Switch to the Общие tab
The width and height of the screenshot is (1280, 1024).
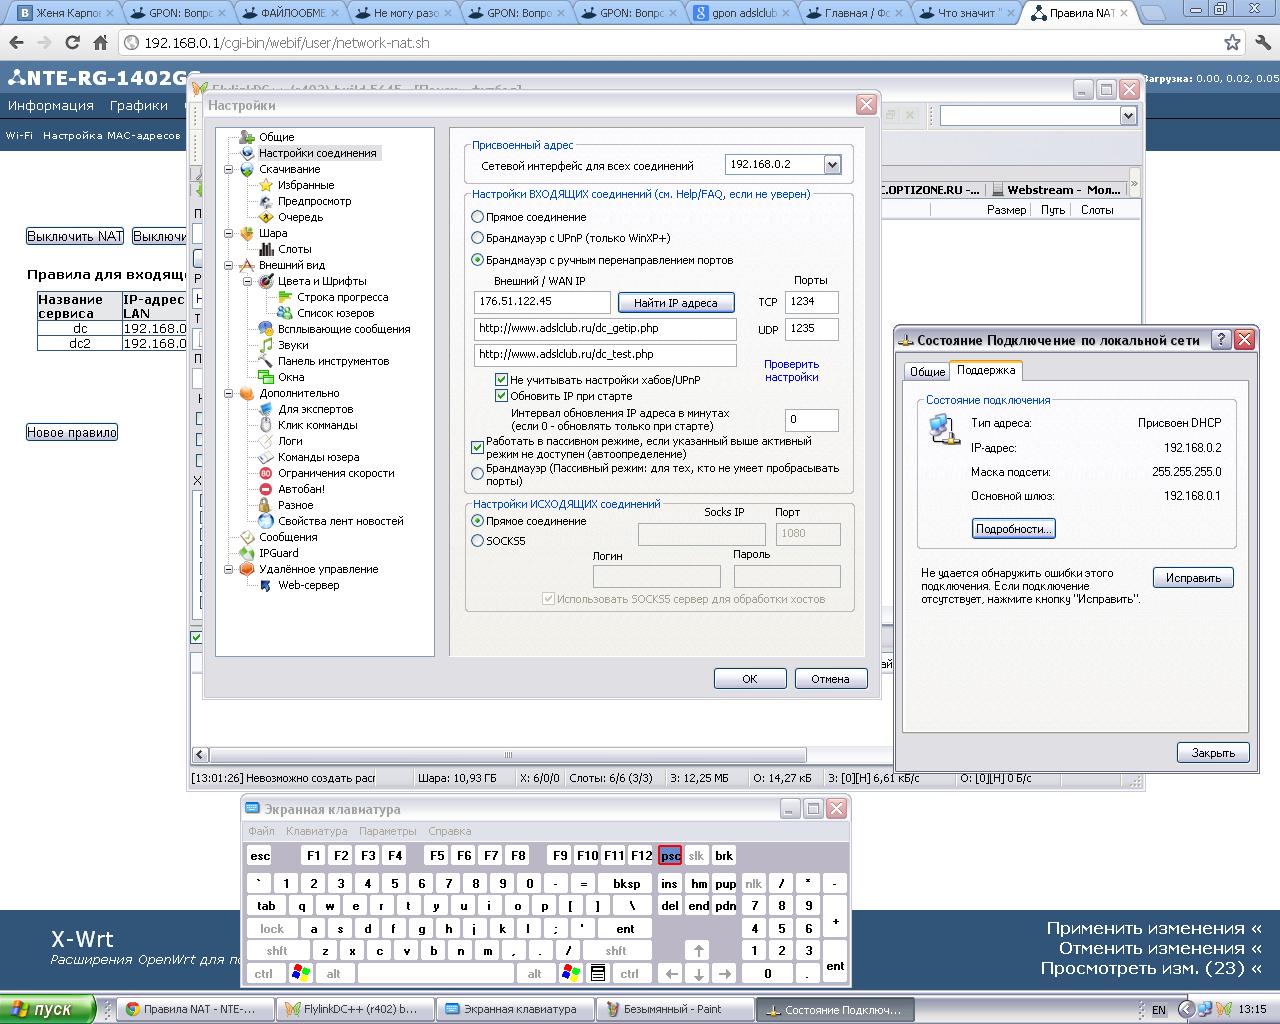926,371
